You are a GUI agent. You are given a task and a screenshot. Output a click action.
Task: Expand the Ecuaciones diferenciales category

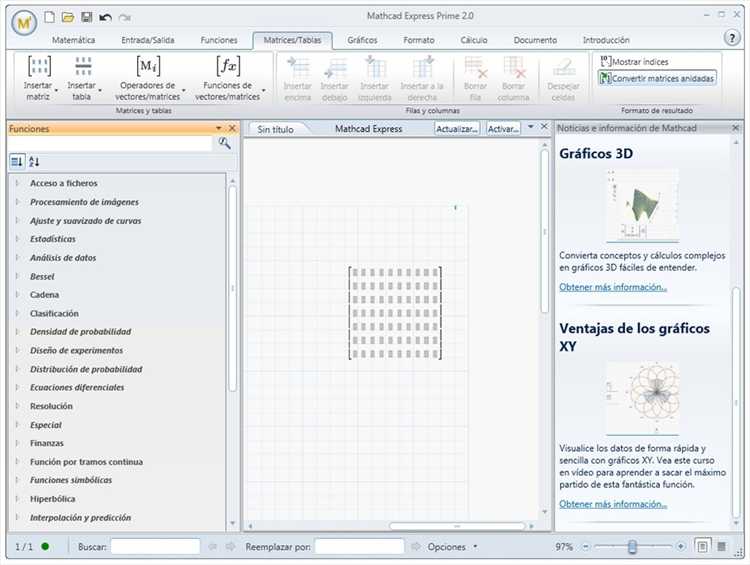(x=18, y=387)
